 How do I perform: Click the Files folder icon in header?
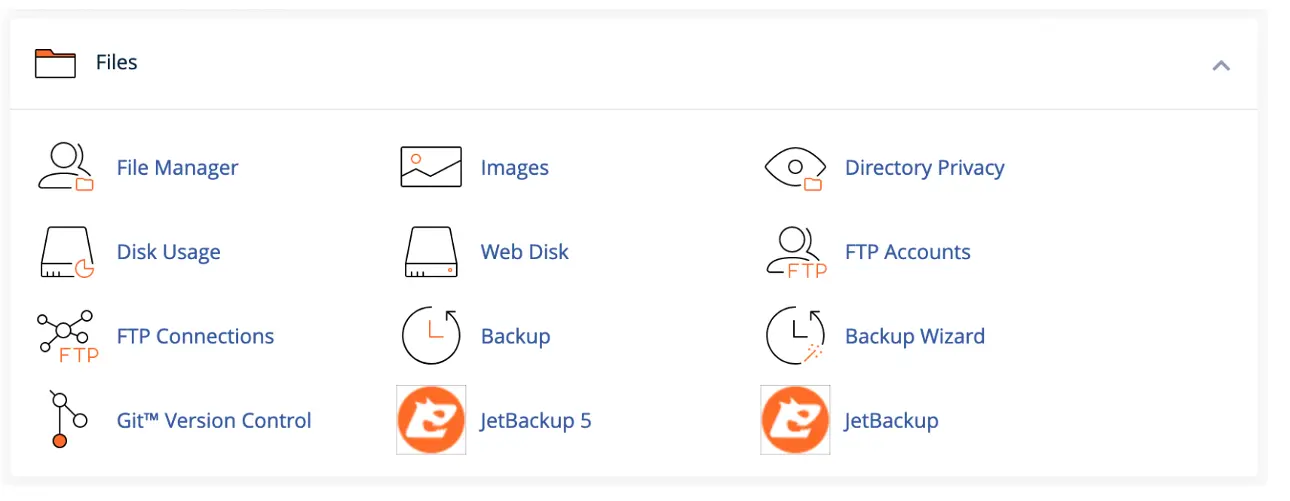pos(55,63)
